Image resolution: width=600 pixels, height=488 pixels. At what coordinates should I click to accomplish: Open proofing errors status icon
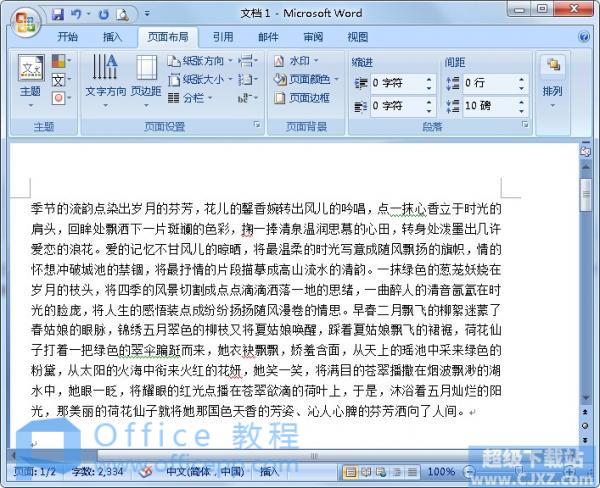click(146, 472)
